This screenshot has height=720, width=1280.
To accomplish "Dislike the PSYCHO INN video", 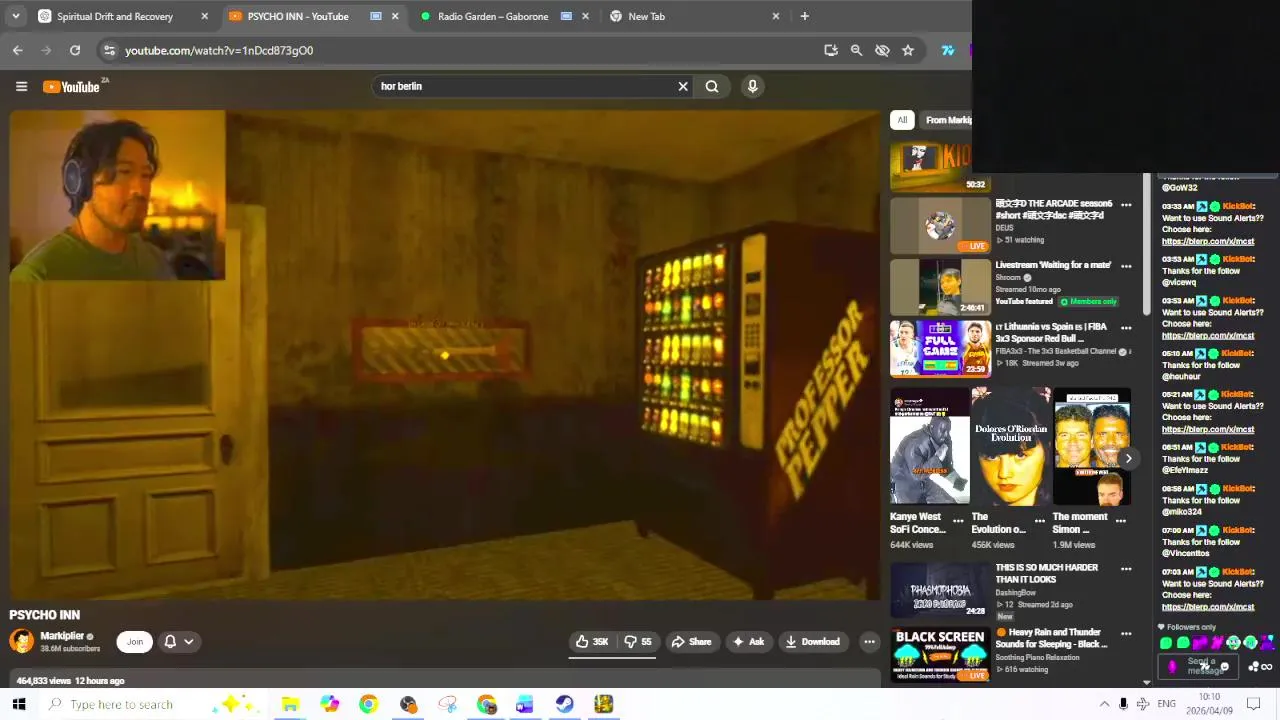I will click(x=638, y=642).
